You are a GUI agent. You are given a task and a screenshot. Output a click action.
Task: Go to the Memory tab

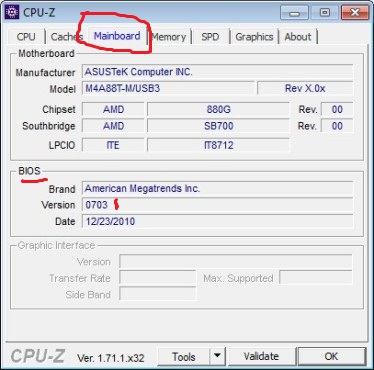169,37
